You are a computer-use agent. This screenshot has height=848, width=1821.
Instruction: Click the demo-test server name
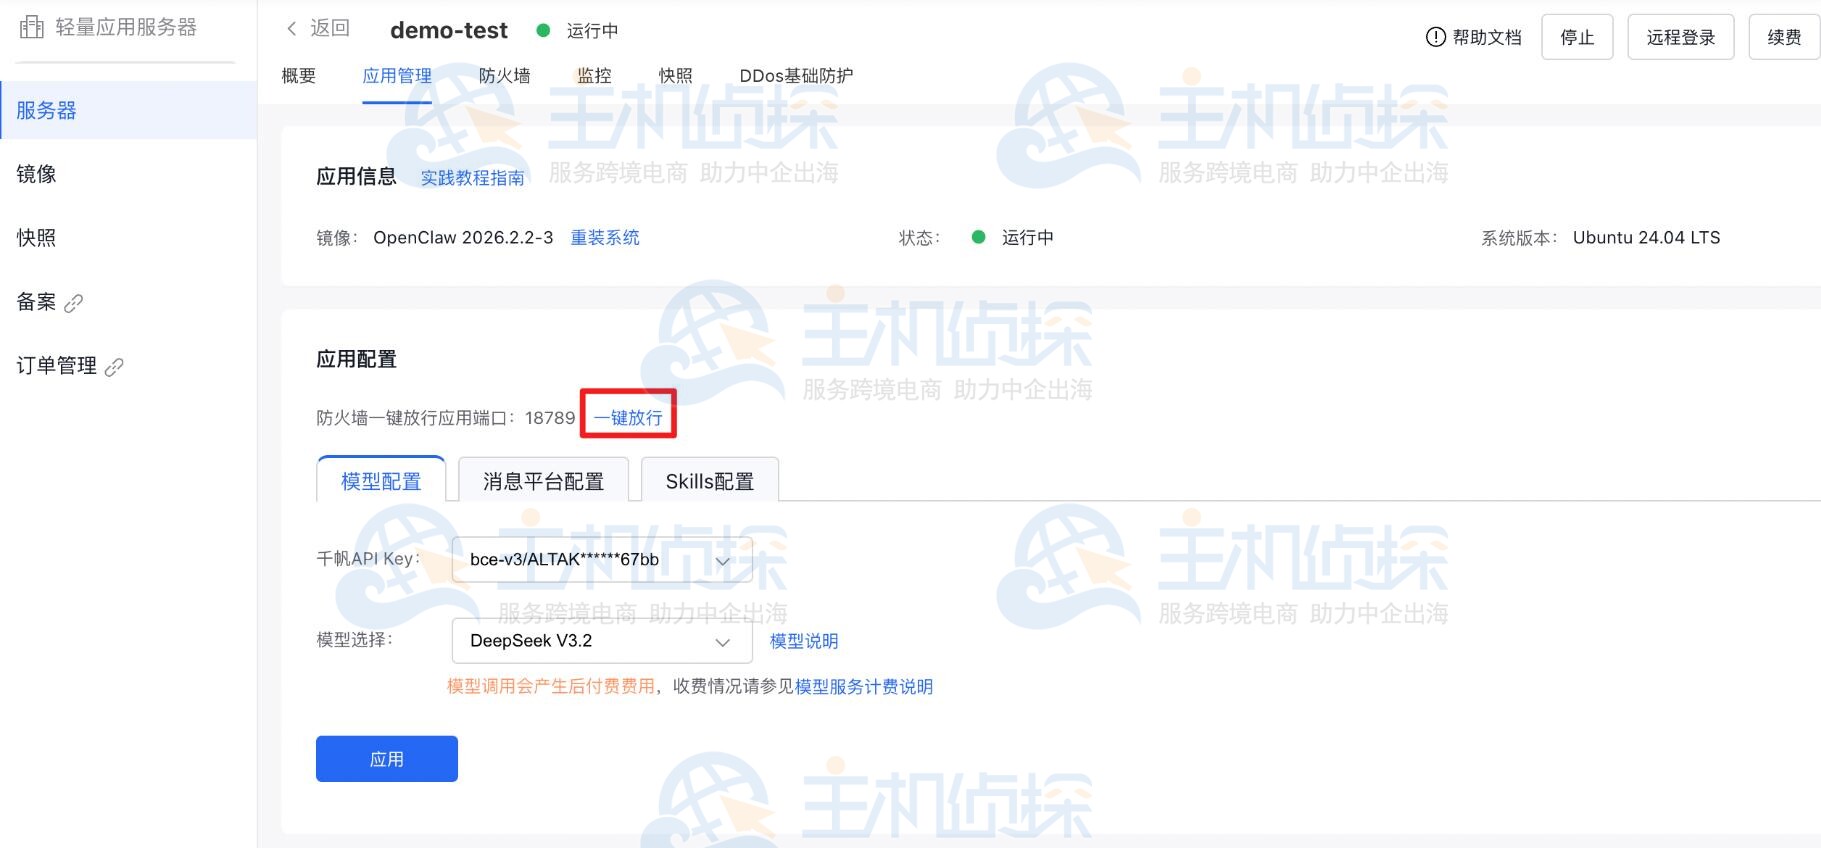click(449, 30)
